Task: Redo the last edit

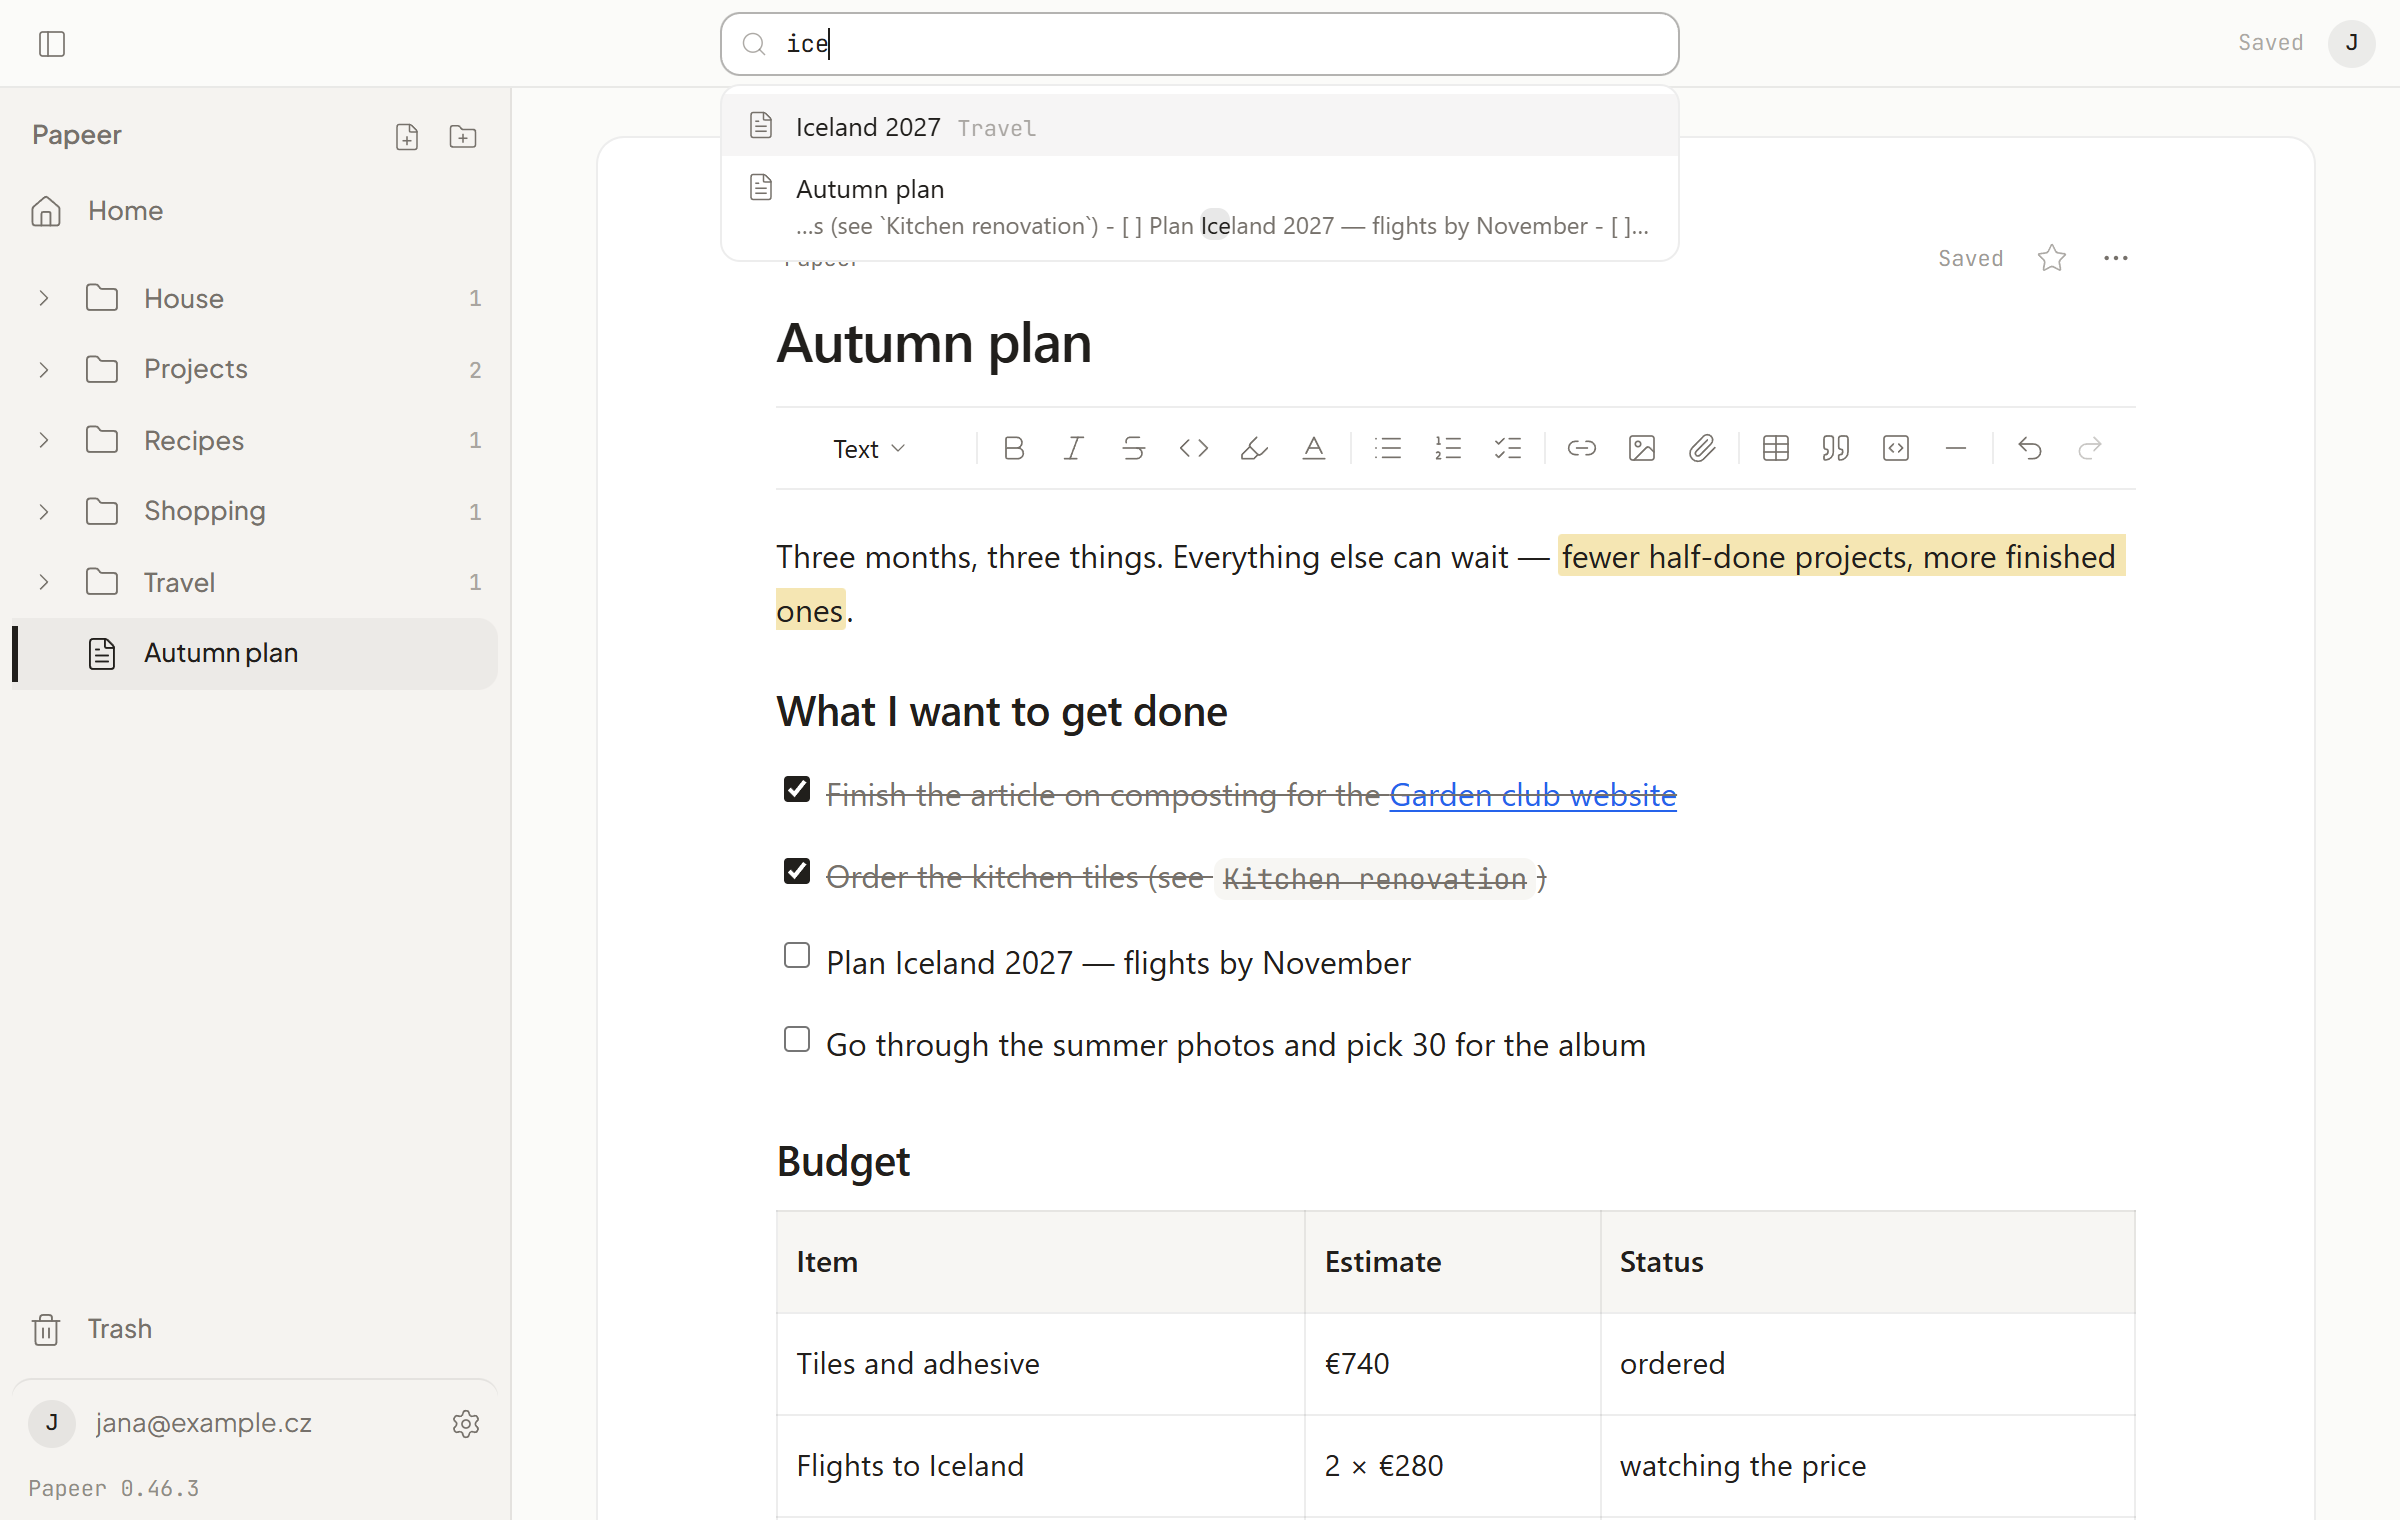Action: click(x=2090, y=448)
